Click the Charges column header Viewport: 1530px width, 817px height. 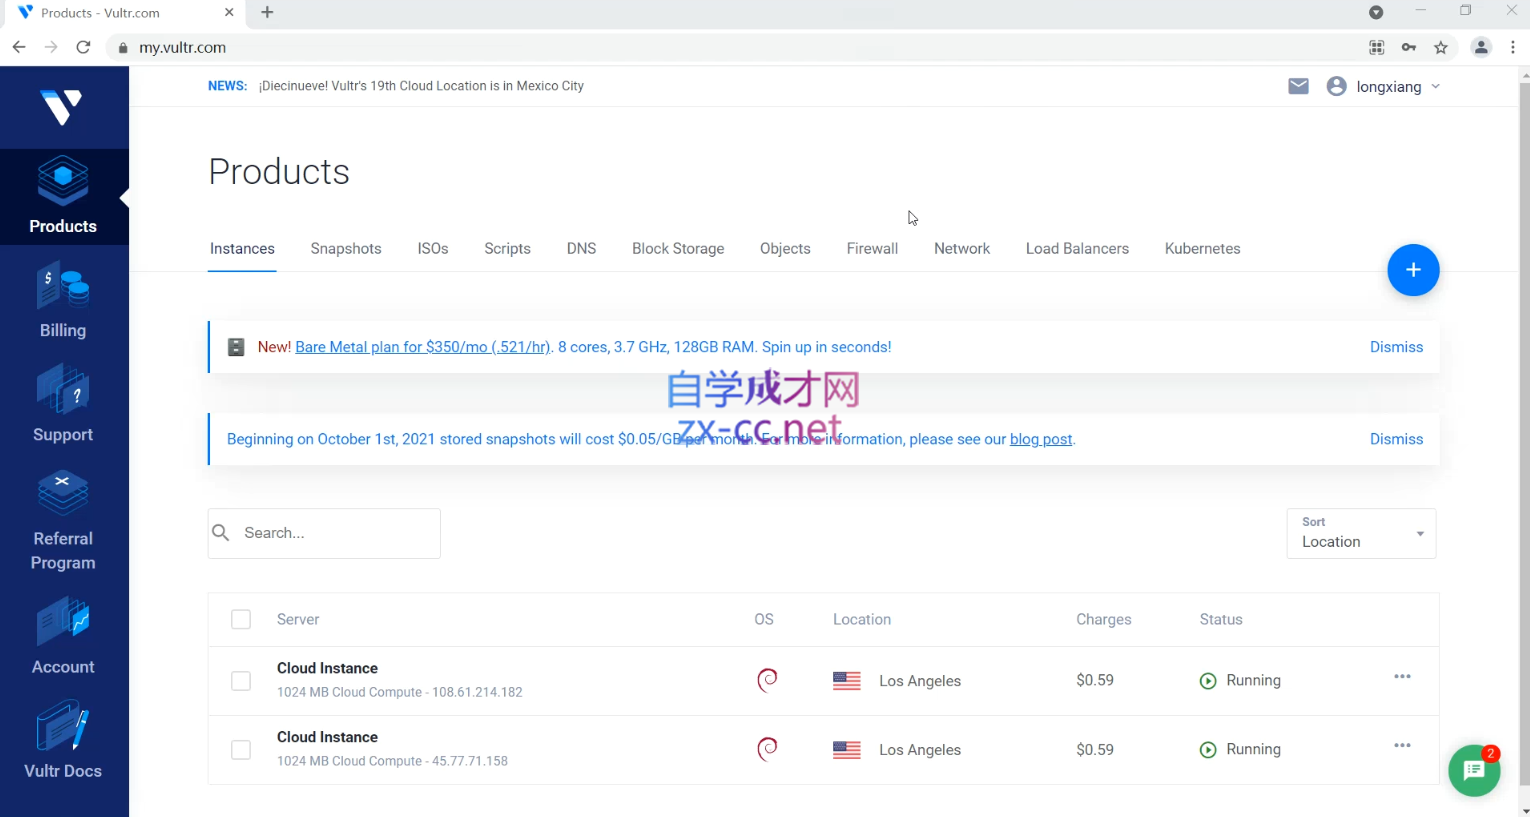pos(1104,619)
